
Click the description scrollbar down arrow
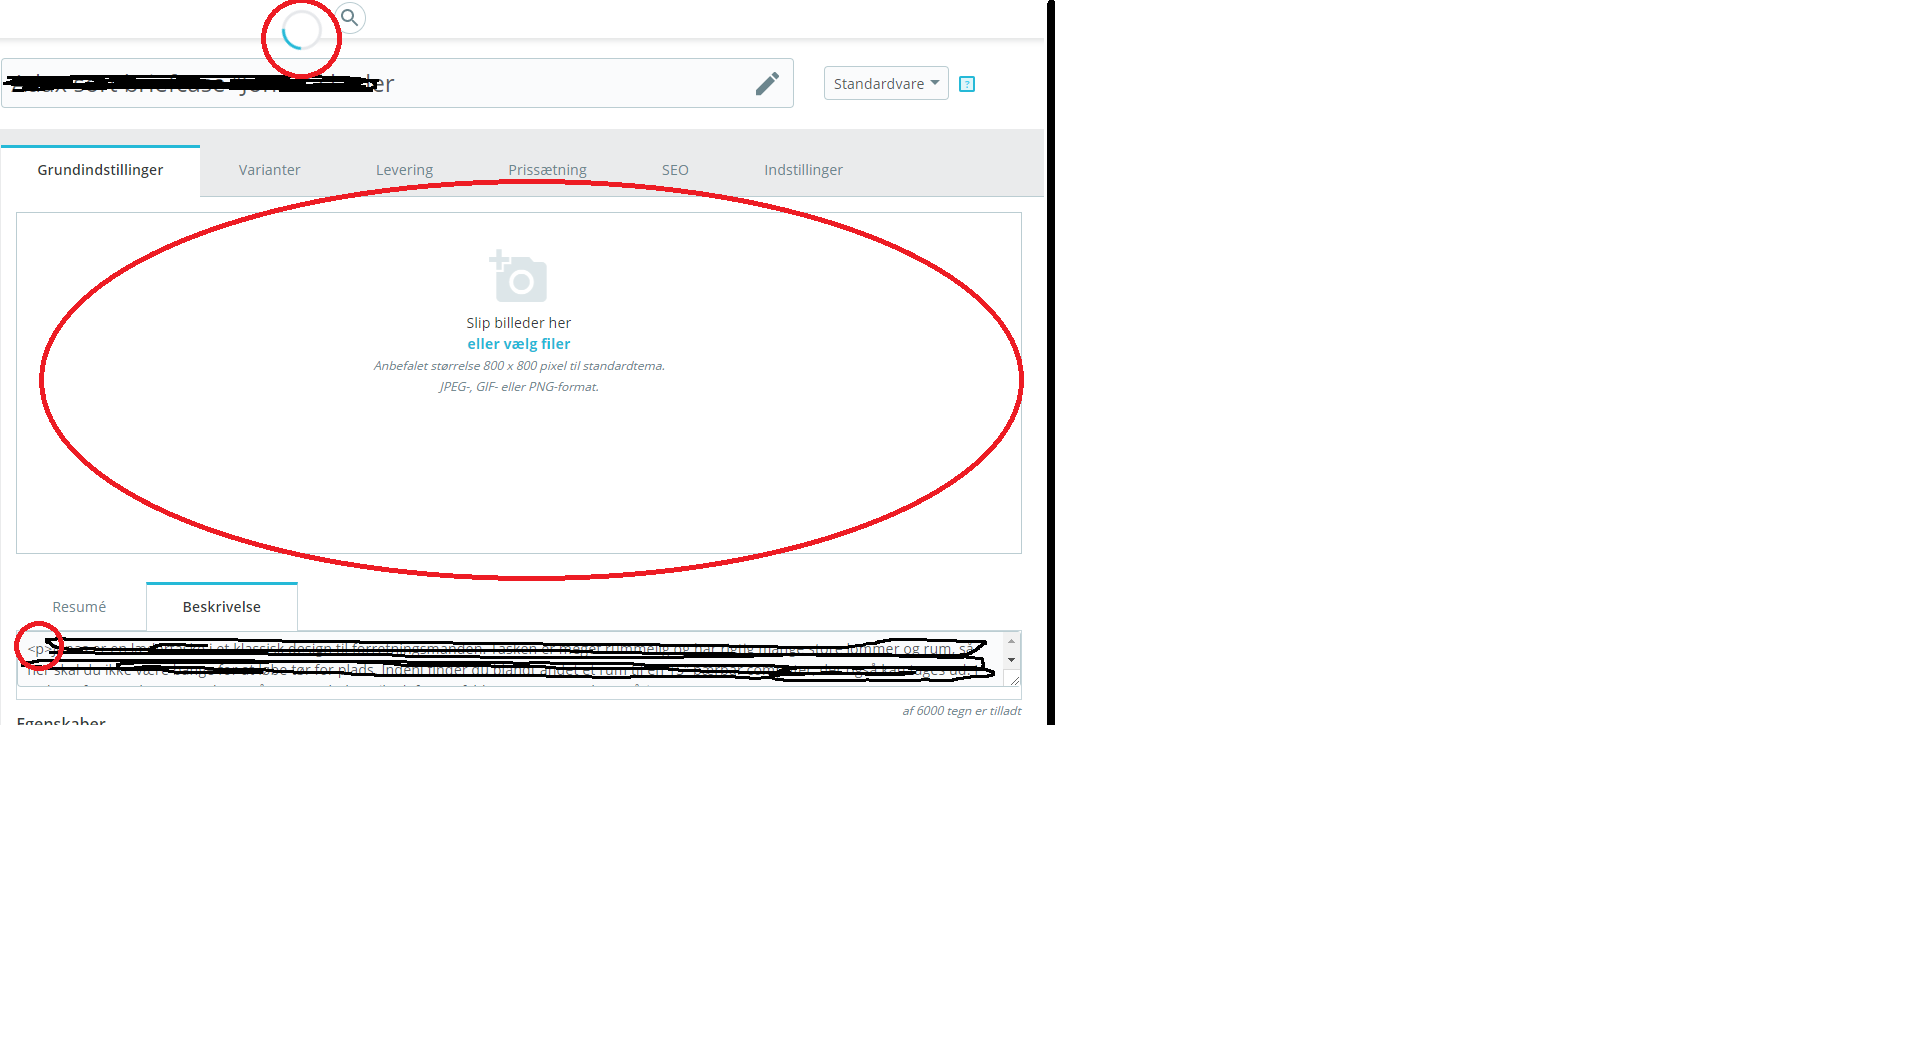[1011, 660]
